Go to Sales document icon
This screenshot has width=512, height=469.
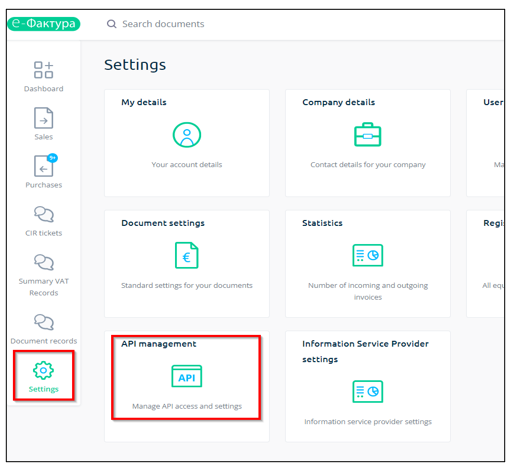(x=43, y=118)
